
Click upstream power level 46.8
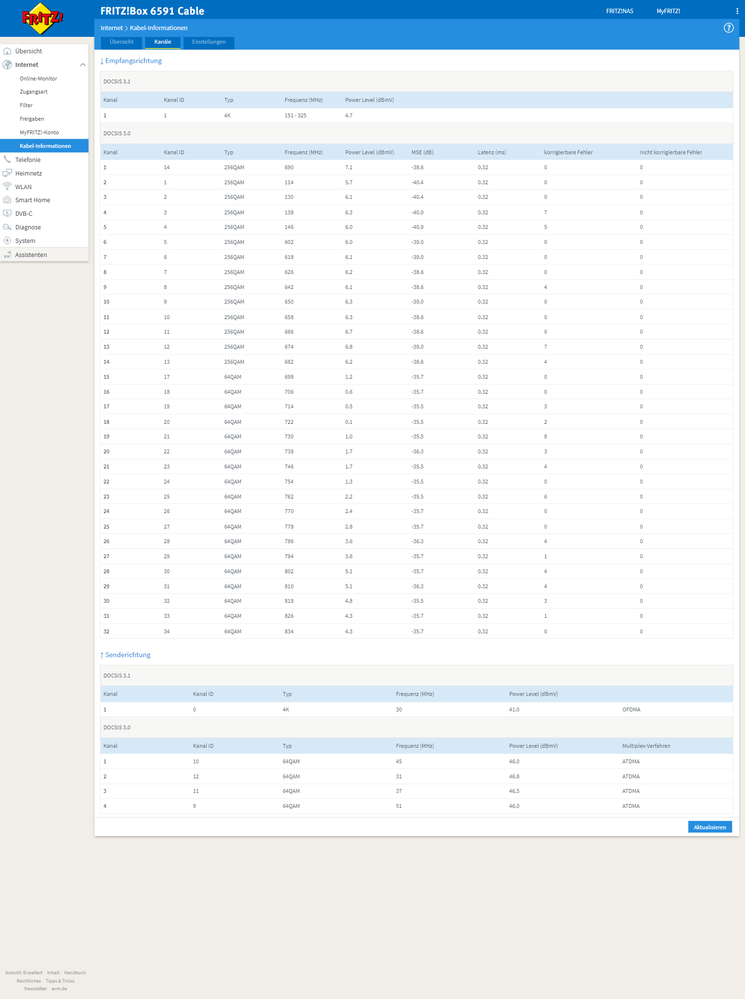(514, 777)
